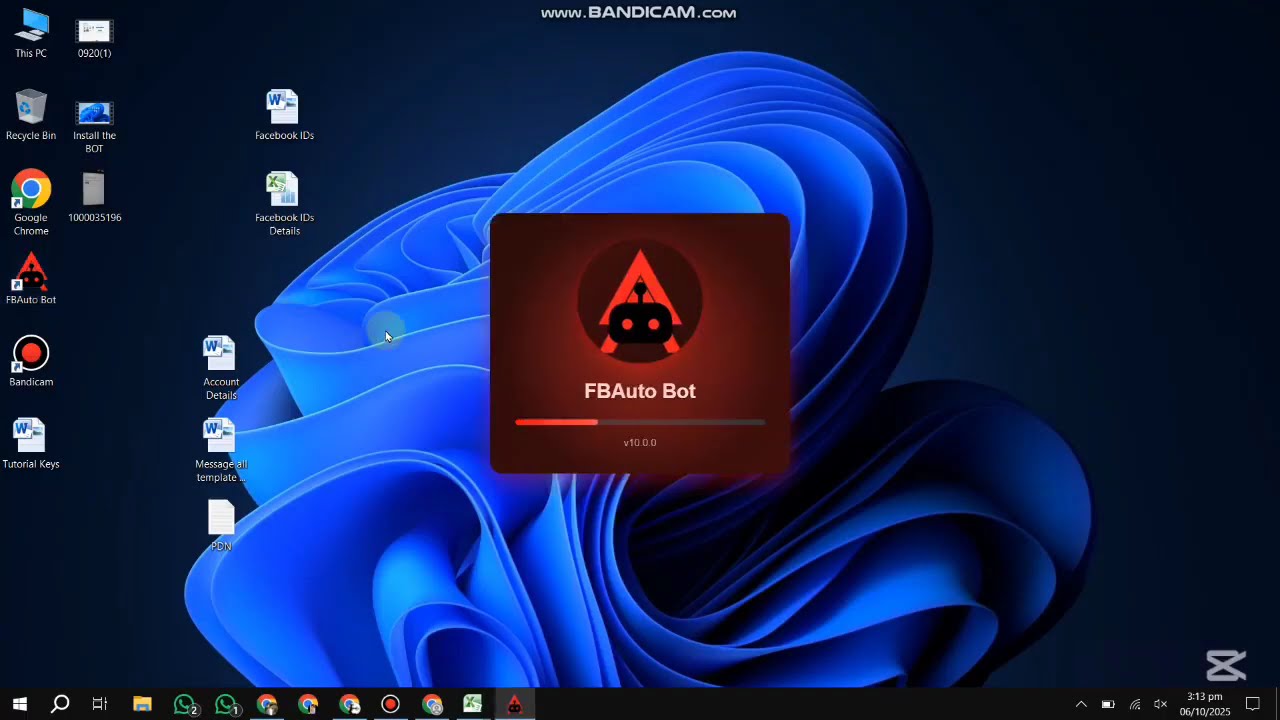
Task: Open the network Wi-Fi tray icon
Action: (x=1135, y=704)
